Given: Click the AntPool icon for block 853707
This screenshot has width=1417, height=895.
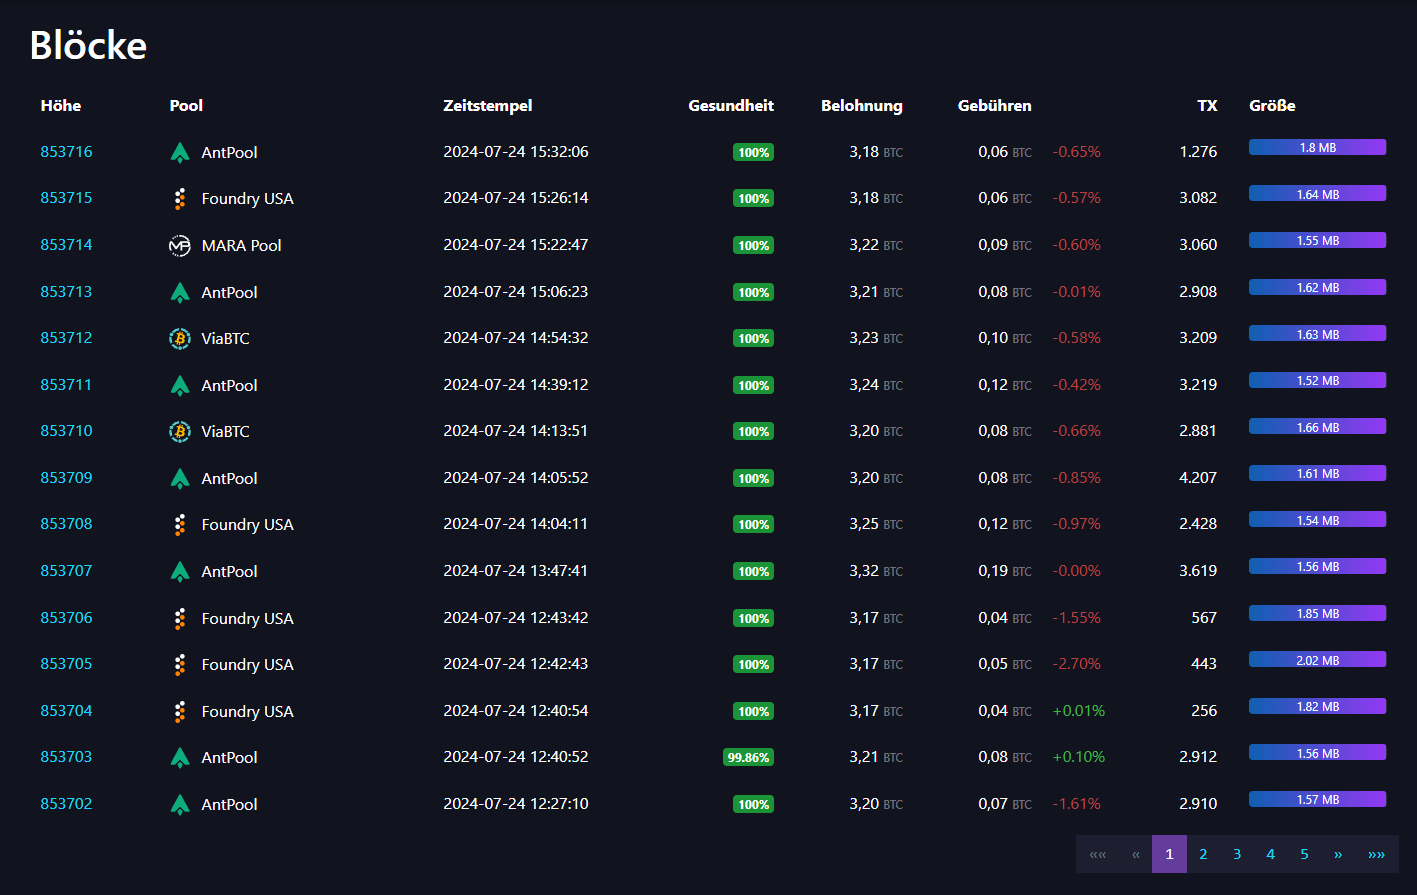Looking at the screenshot, I should 180,572.
